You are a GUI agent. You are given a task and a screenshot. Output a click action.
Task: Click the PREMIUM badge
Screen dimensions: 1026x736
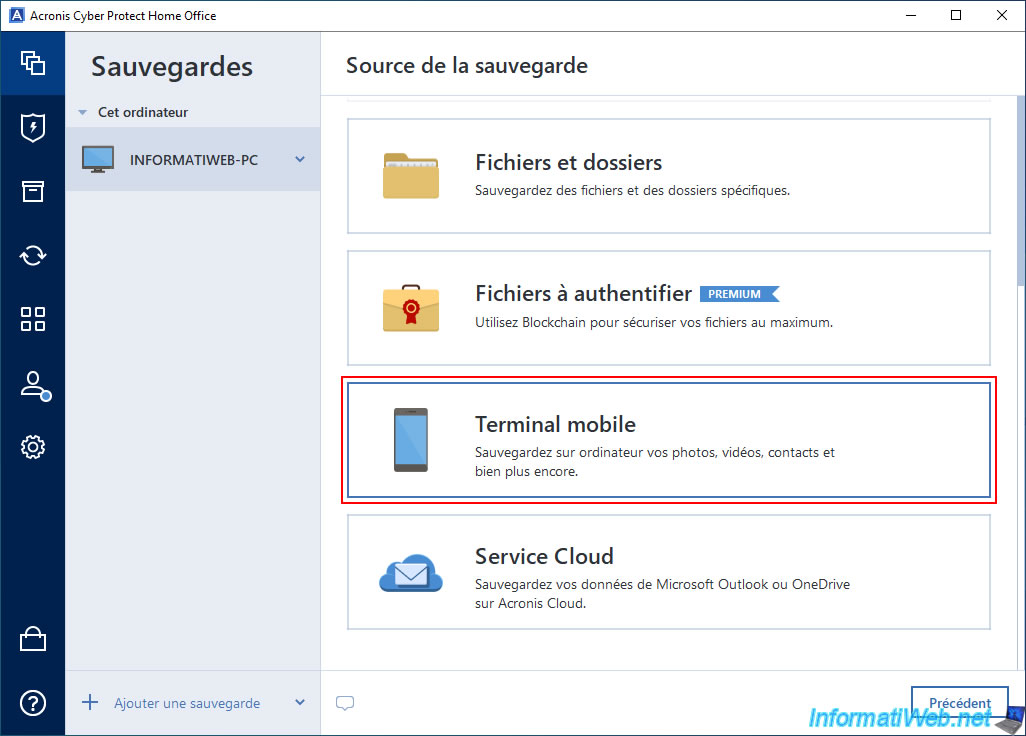coord(739,294)
